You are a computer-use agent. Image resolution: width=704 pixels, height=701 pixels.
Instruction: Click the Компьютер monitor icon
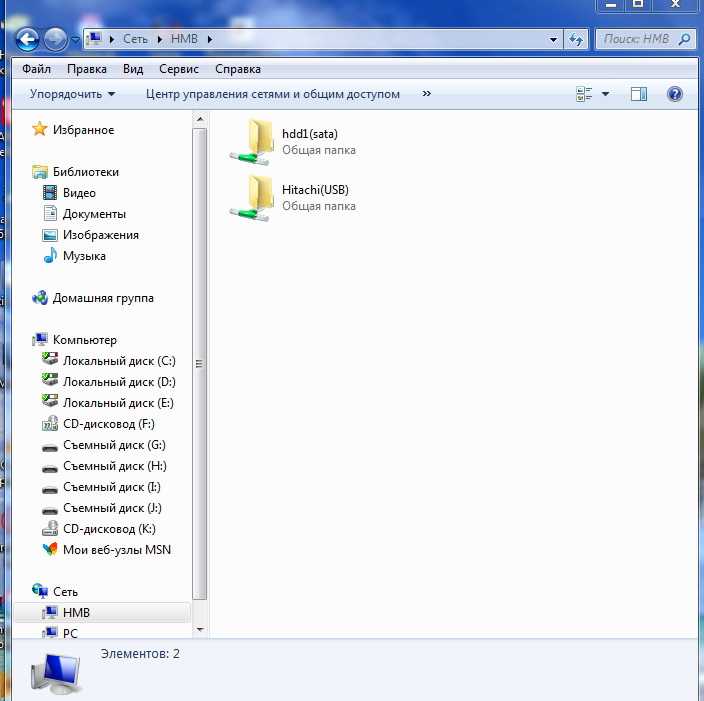coord(40,339)
